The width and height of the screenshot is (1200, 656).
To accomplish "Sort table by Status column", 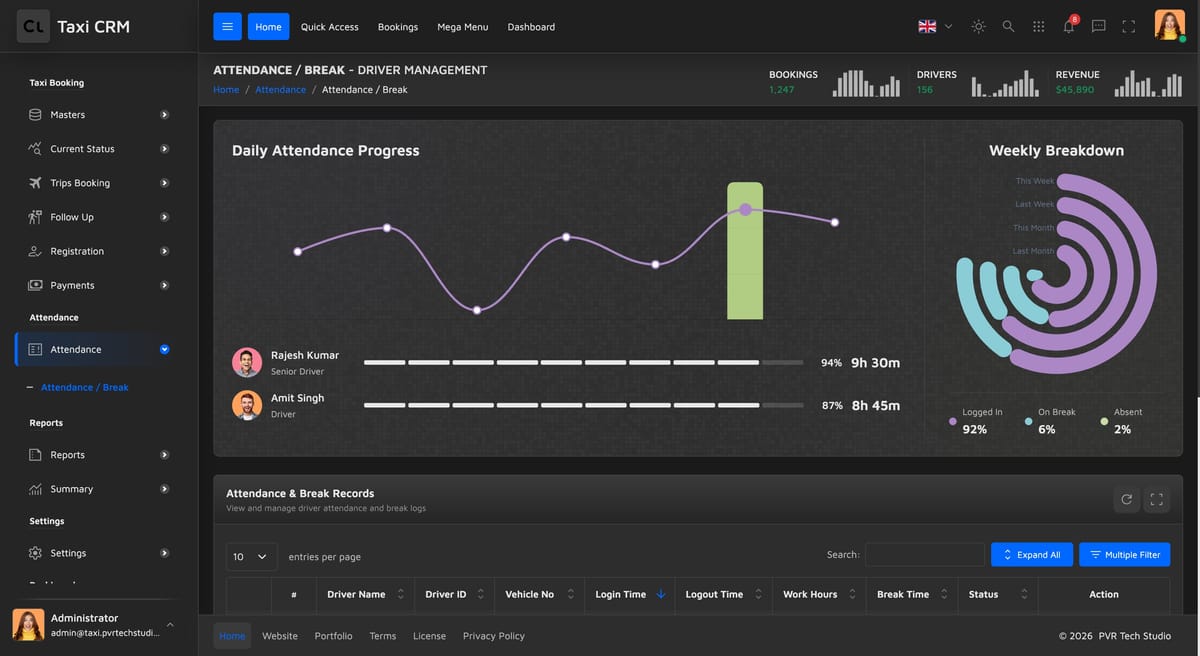I will 998,594.
